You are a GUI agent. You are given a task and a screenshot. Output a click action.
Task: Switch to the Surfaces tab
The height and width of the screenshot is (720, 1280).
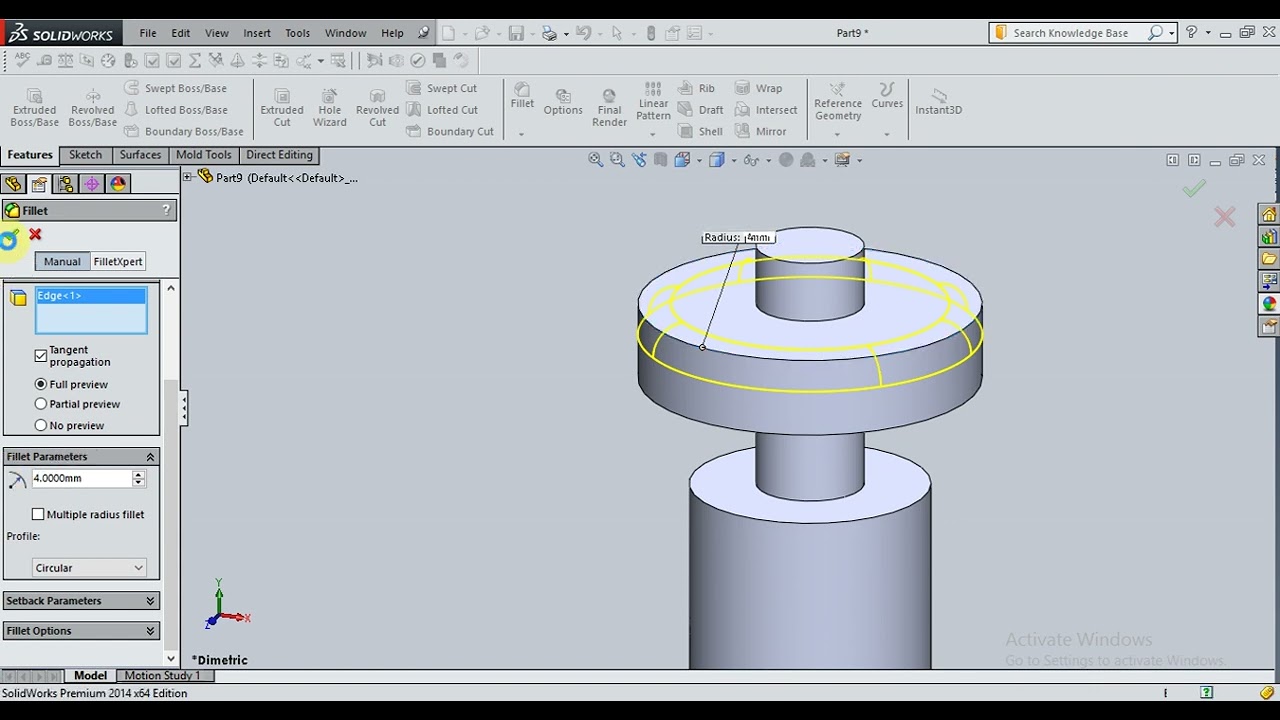click(x=140, y=155)
